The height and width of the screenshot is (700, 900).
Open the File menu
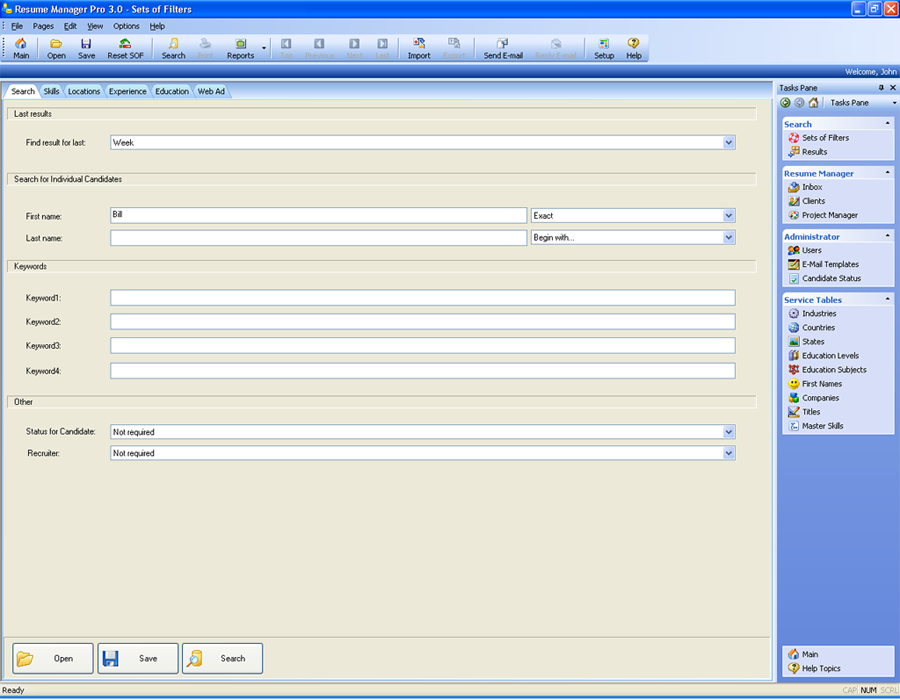17,26
